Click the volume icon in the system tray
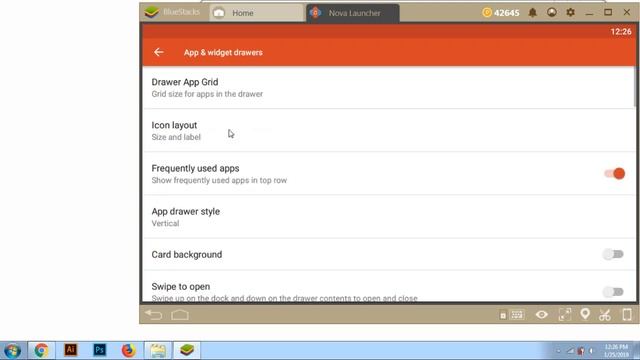 [x=591, y=351]
